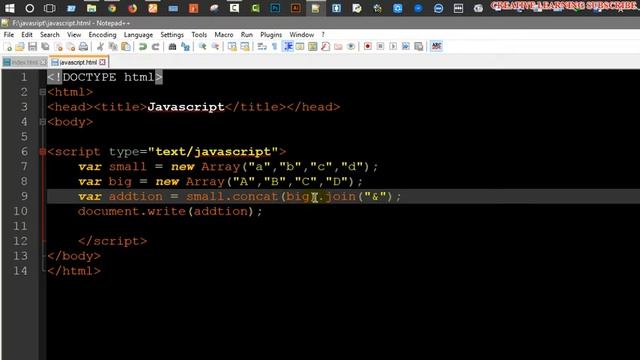Stop macro recording with the stop icon
This screenshot has width=640, height=360.
coord(380,47)
